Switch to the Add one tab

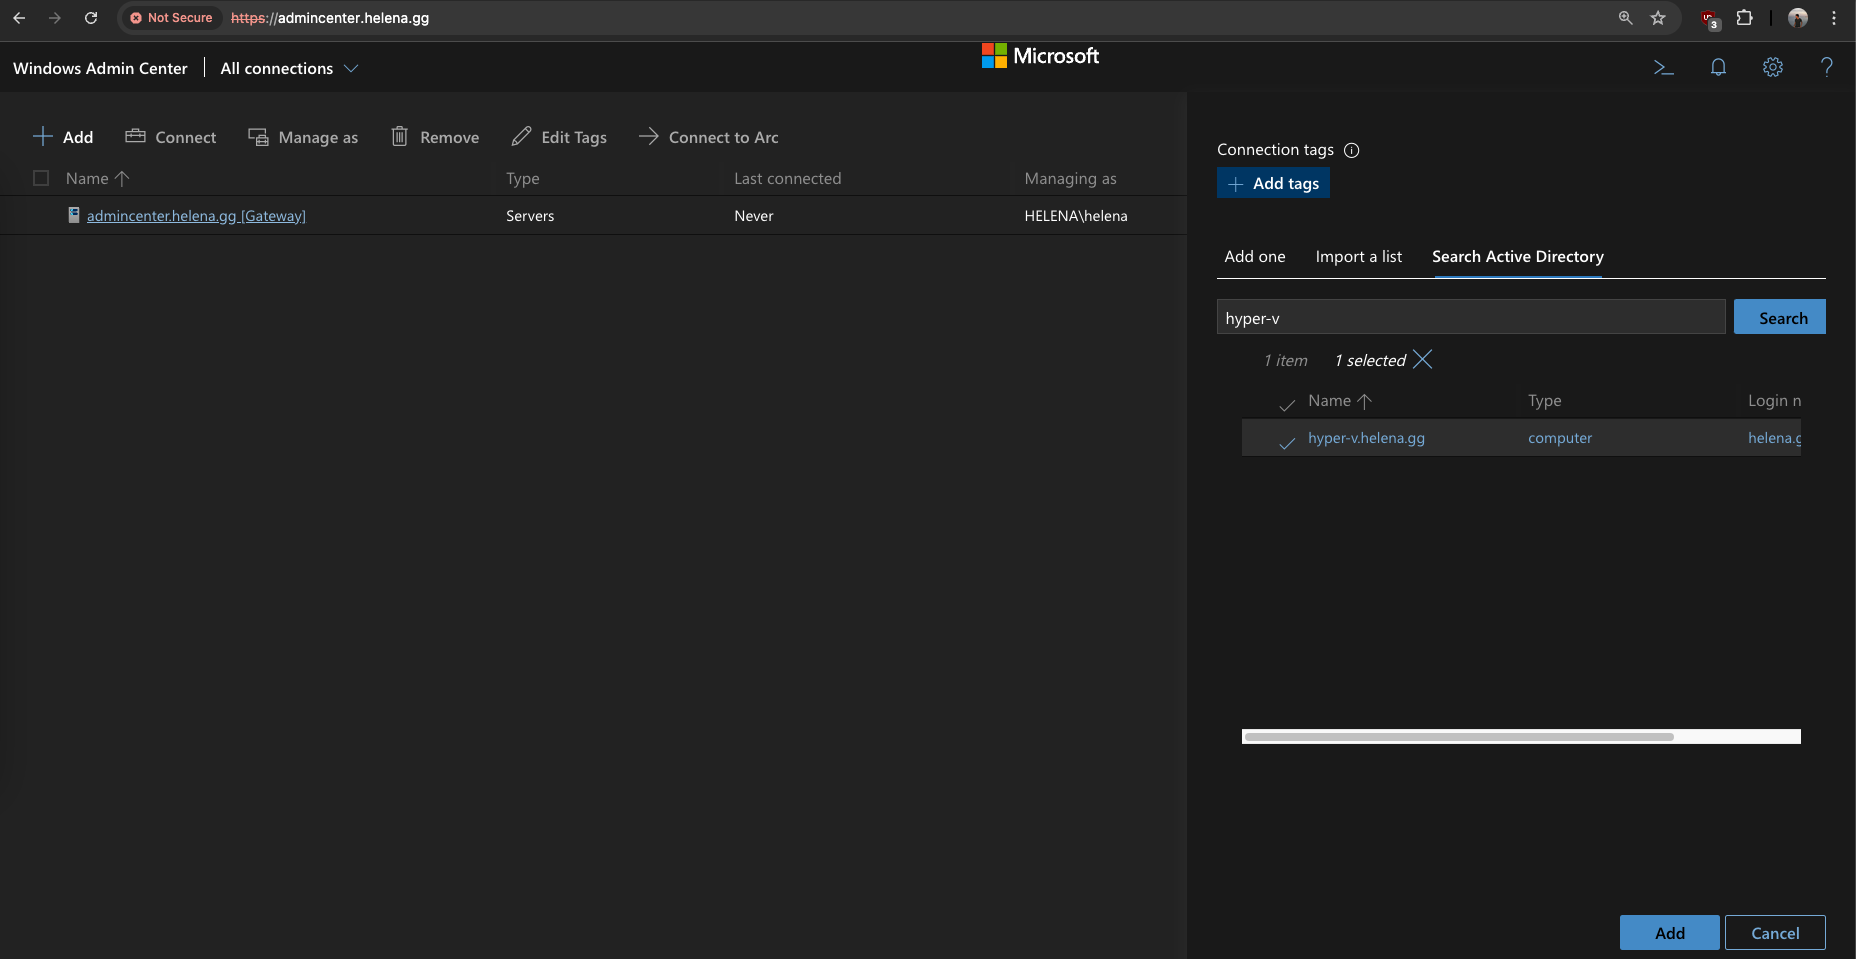pos(1254,257)
